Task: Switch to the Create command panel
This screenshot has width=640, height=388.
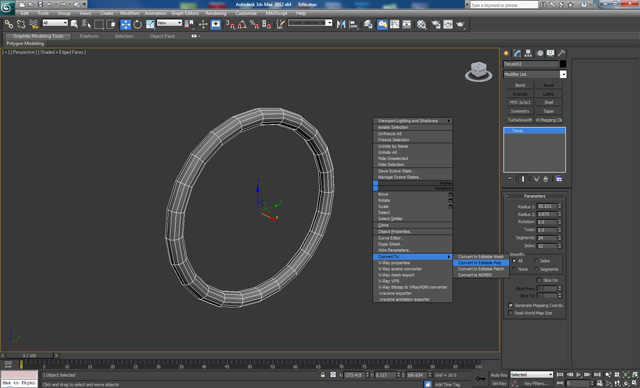Action: coord(507,53)
